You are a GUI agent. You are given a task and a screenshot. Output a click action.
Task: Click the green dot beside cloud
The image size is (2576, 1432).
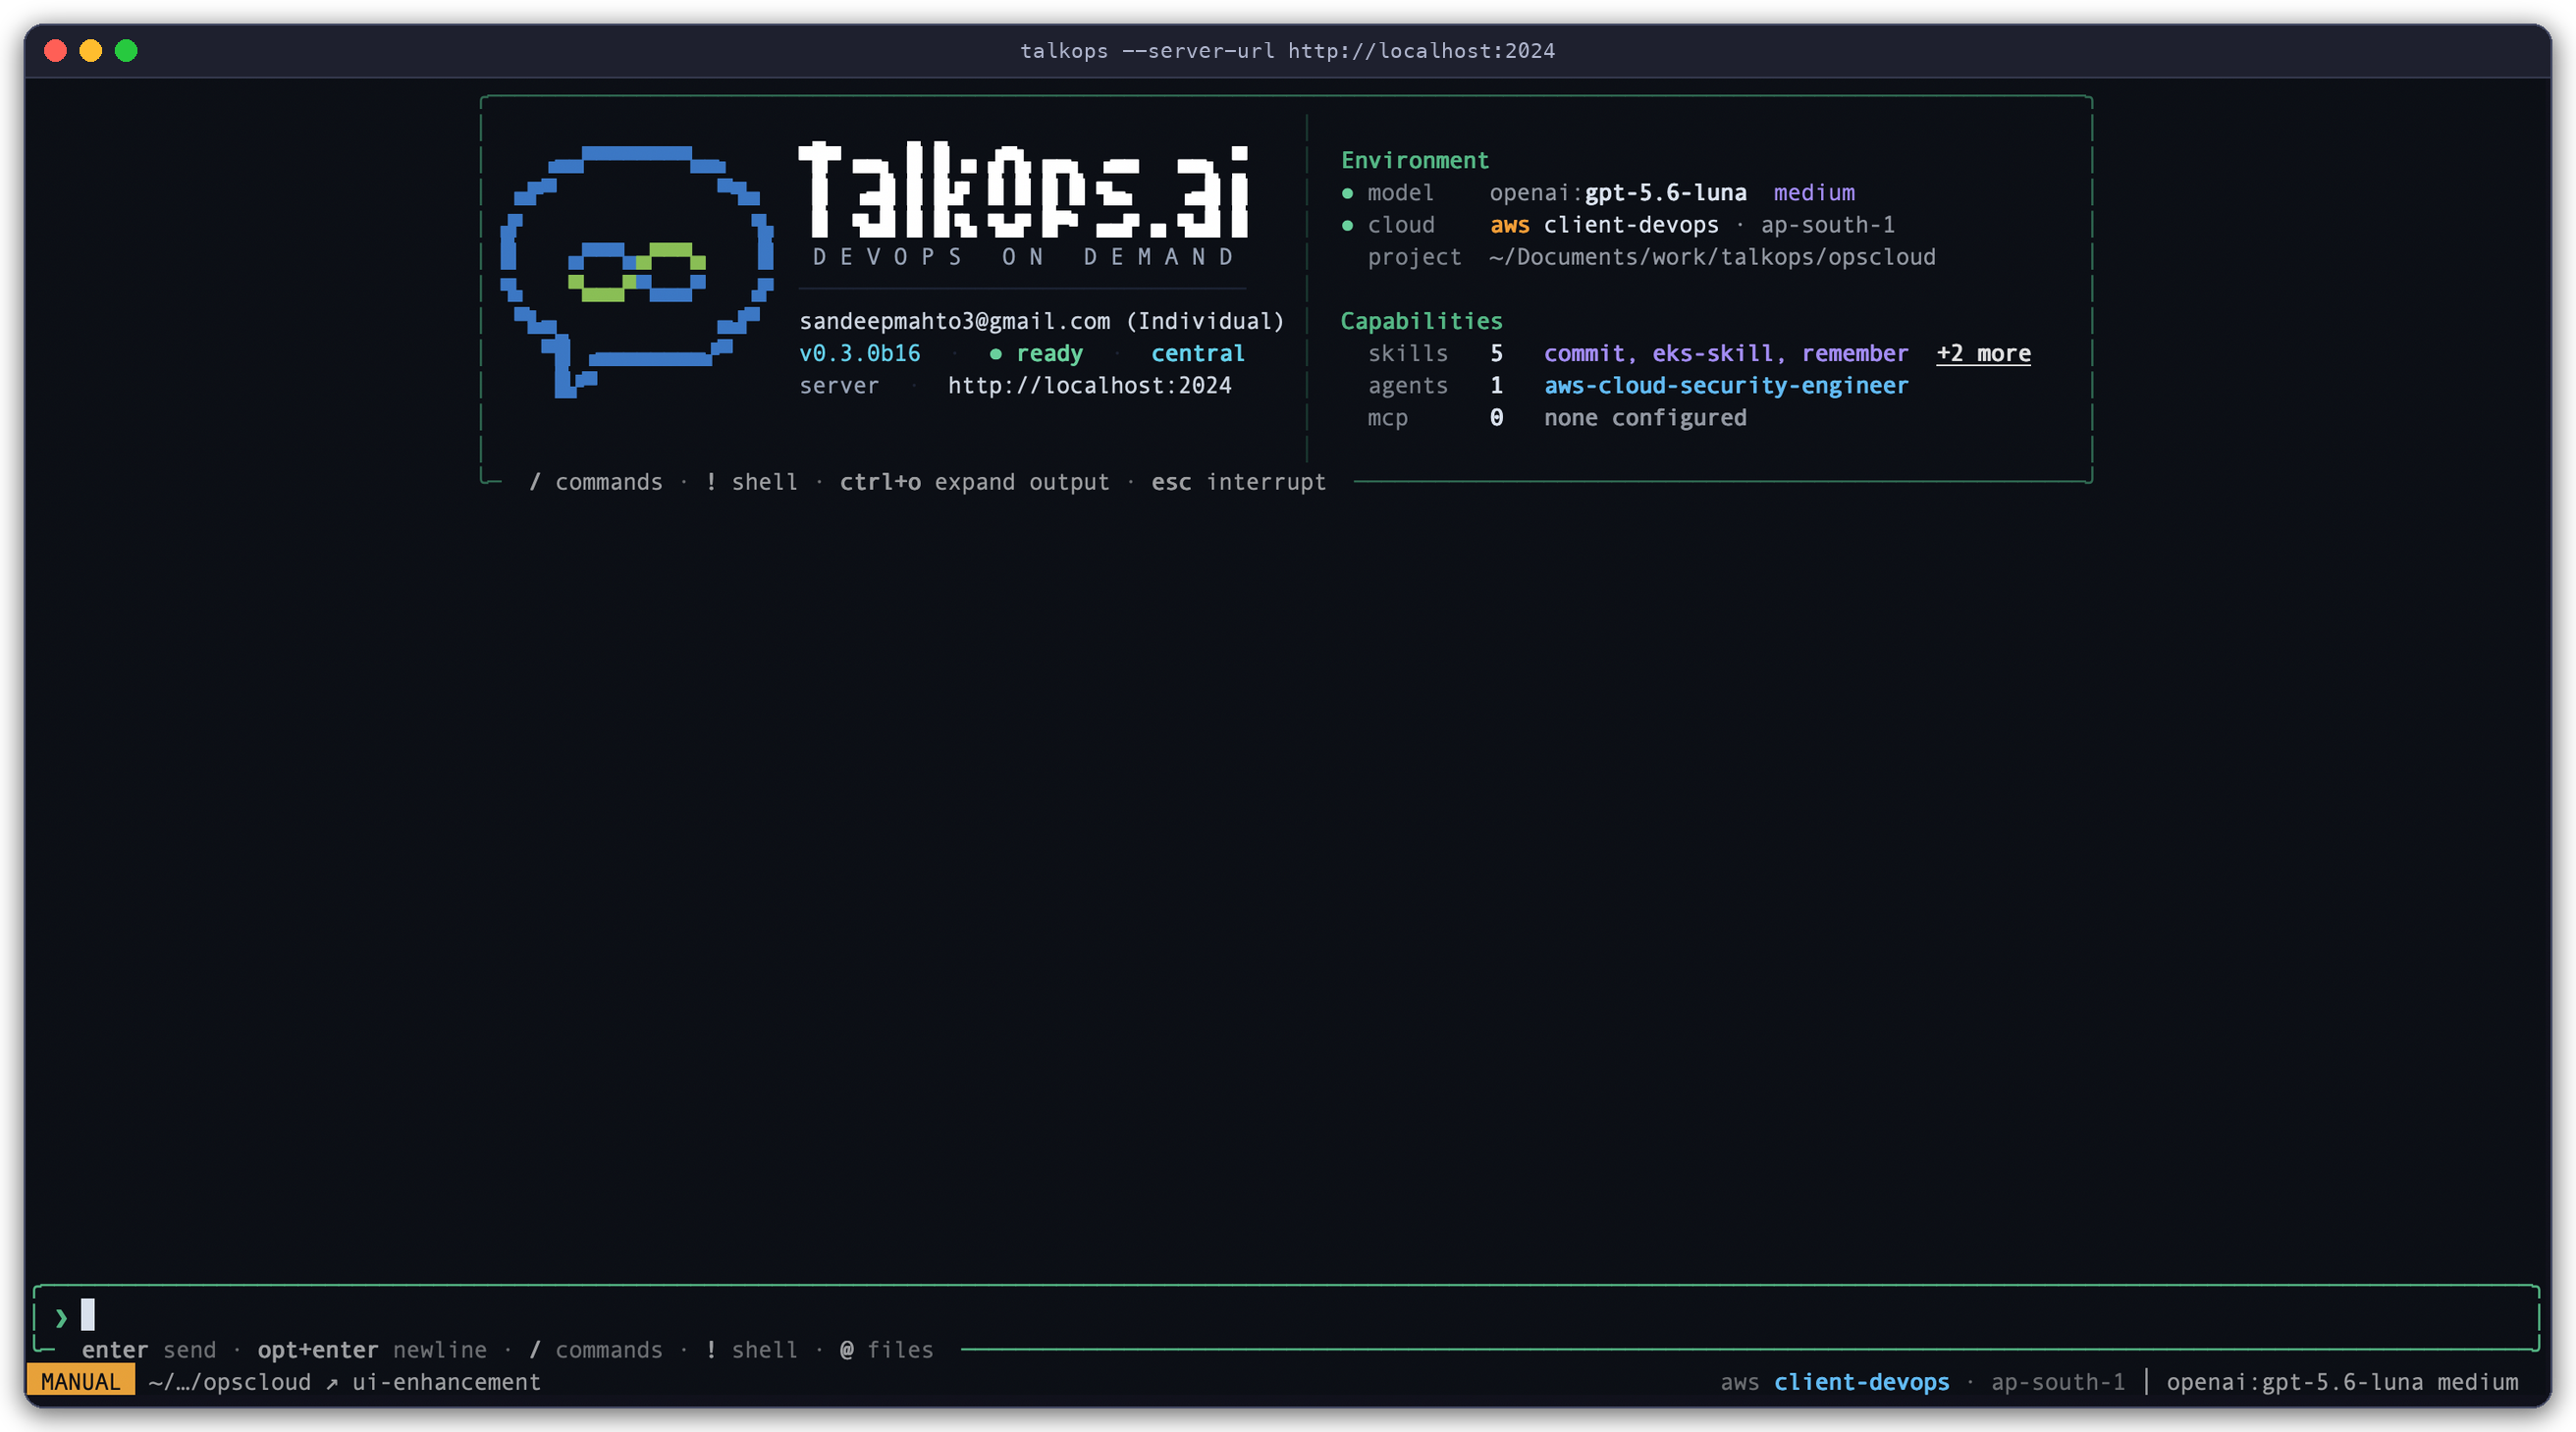1347,225
